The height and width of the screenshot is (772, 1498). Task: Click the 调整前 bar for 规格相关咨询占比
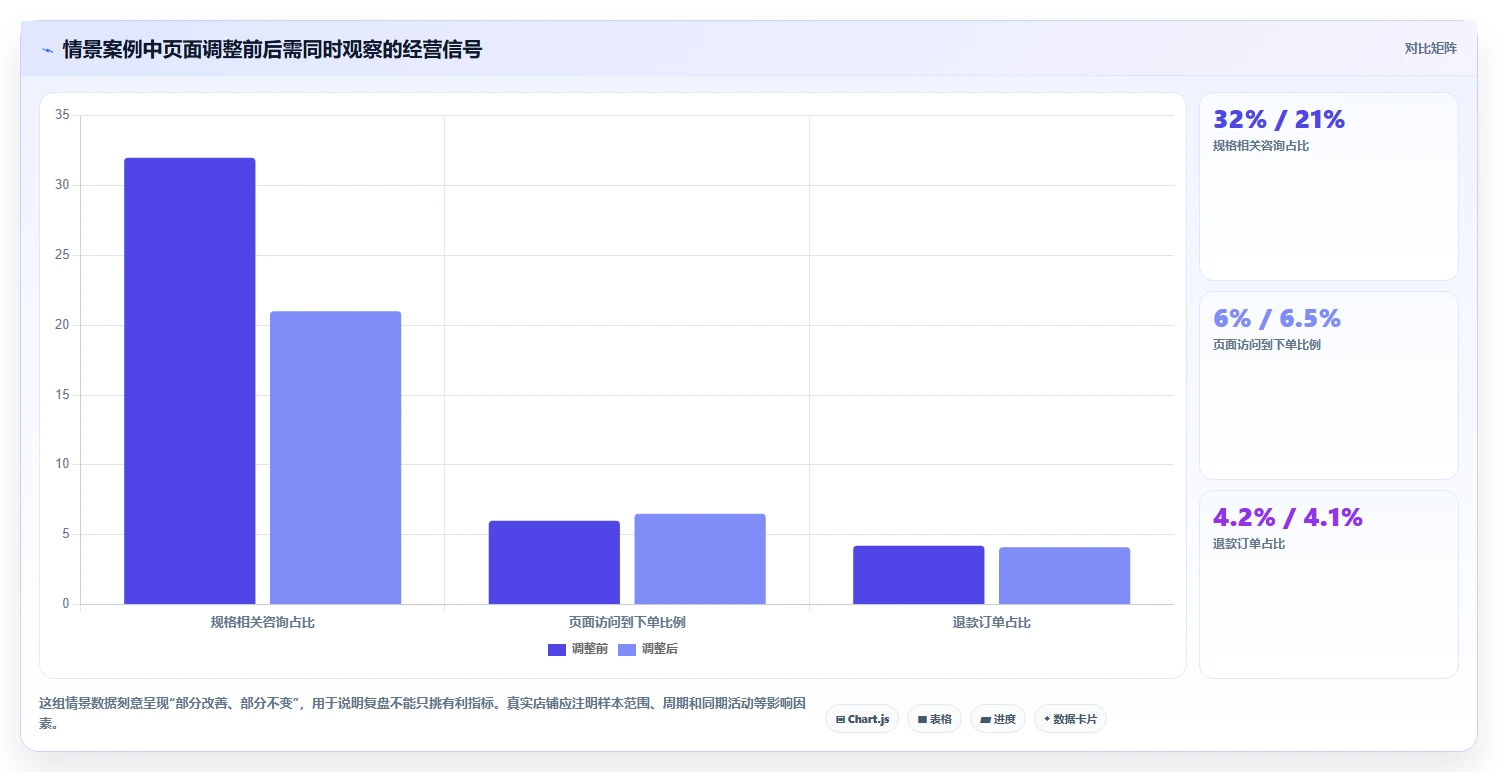tap(190, 381)
